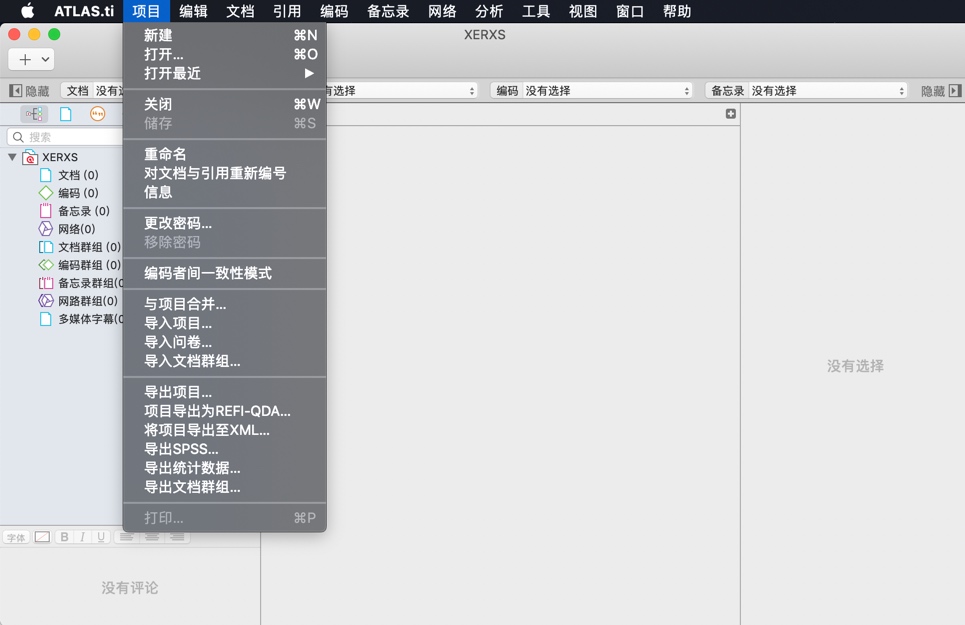Choose 导出项目... menu entry
The height and width of the screenshot is (625, 965).
pyautogui.click(x=225, y=391)
